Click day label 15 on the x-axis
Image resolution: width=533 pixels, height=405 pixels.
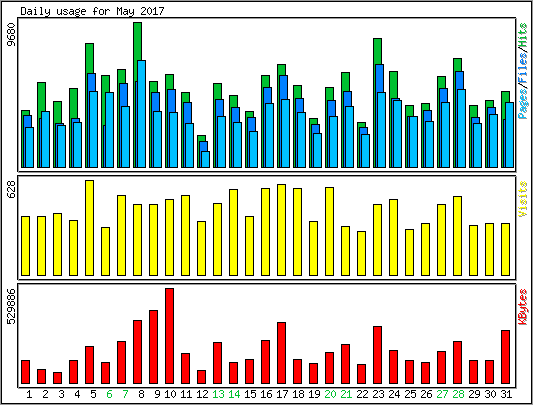click(x=250, y=394)
